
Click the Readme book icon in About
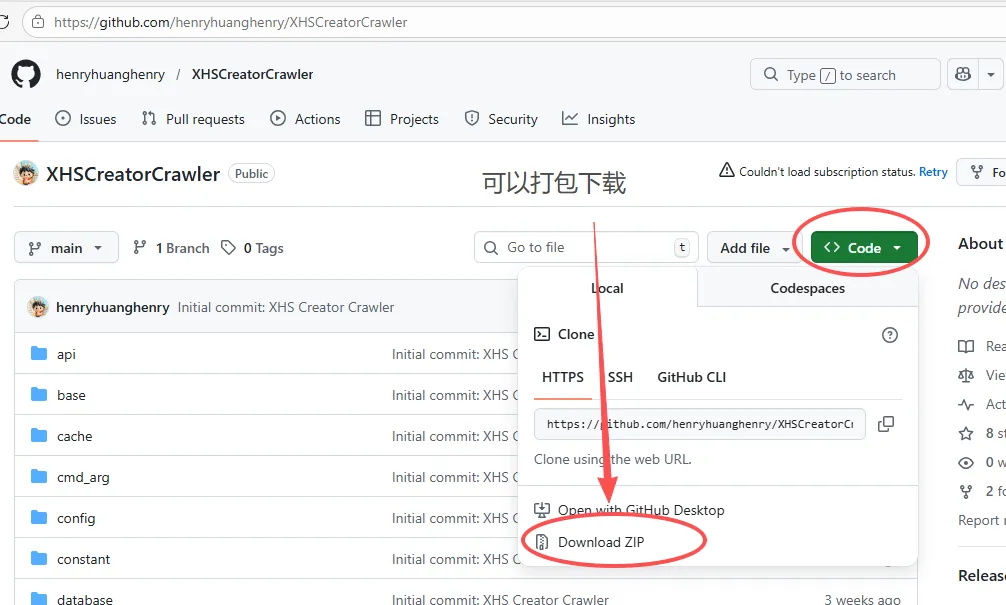(x=966, y=346)
